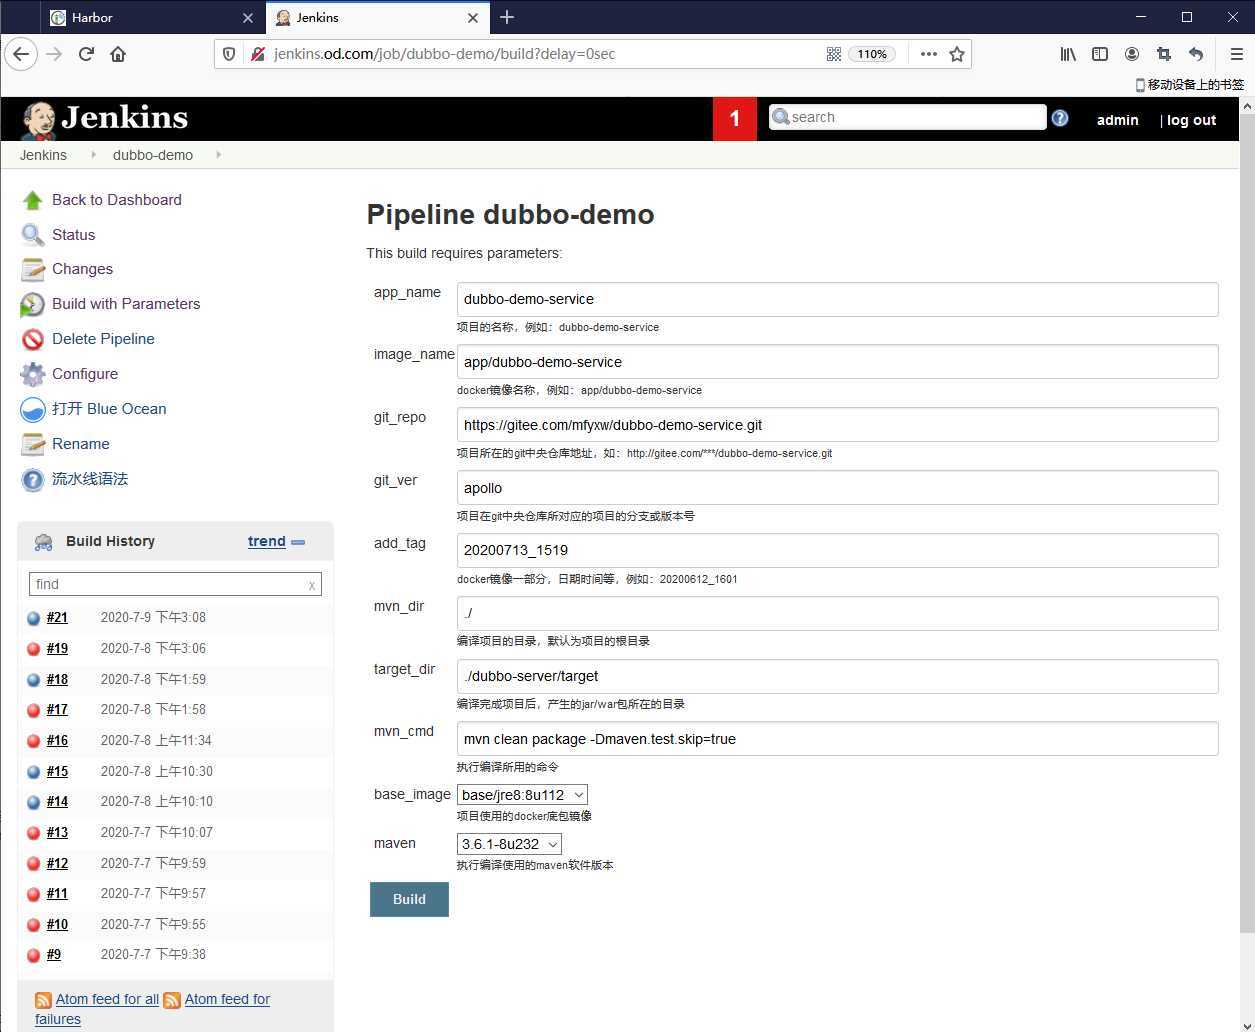Image resolution: width=1255 pixels, height=1032 pixels.
Task: Click red status ball of build #19
Action: (x=33, y=649)
